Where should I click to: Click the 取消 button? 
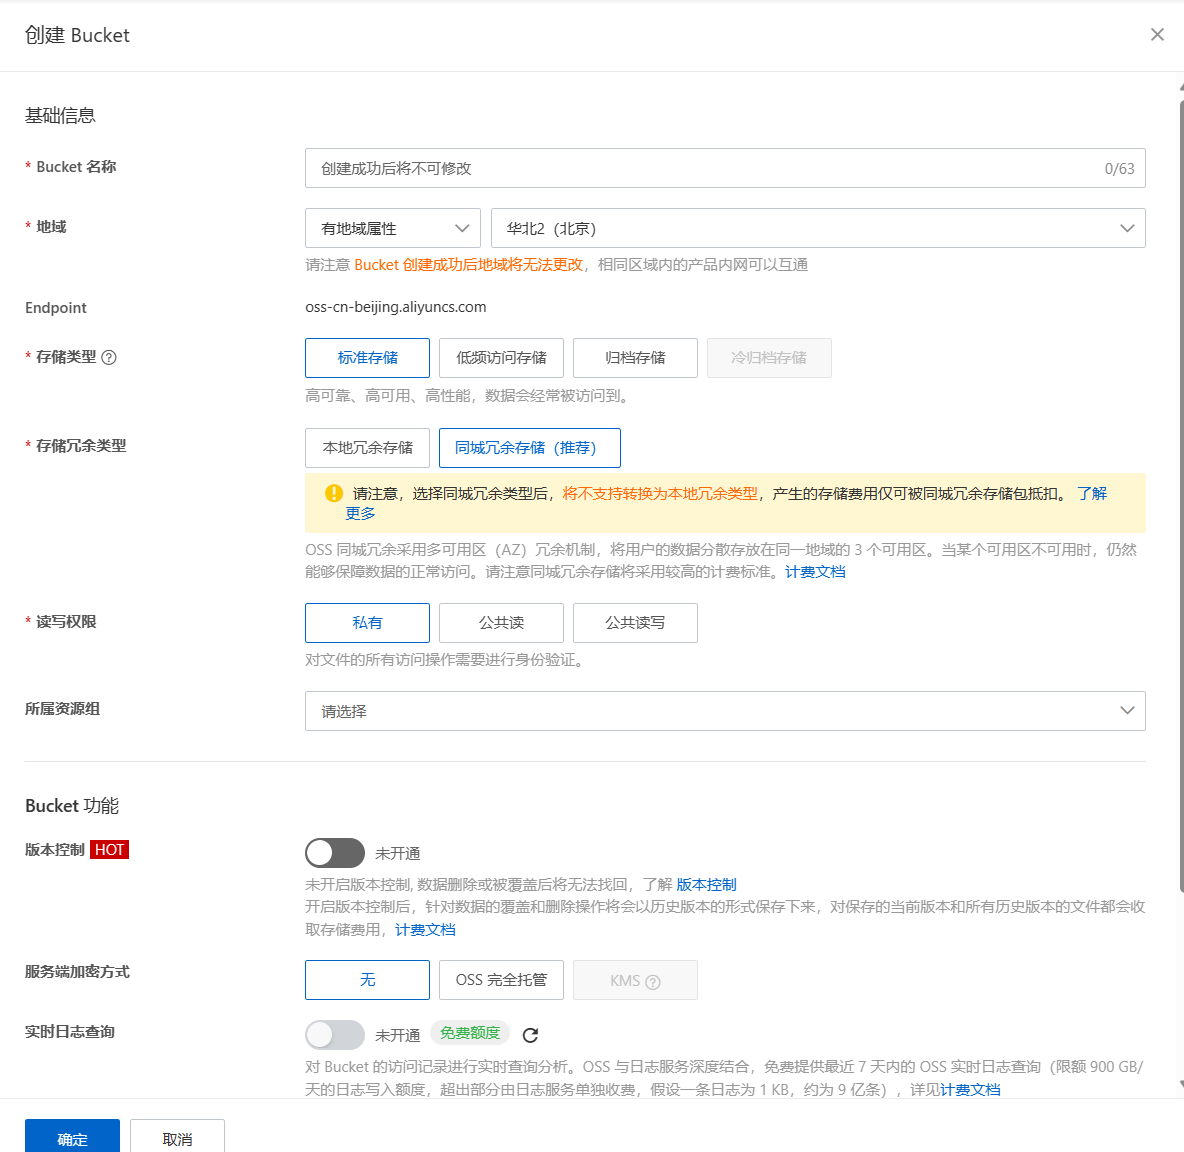pyautogui.click(x=177, y=1137)
